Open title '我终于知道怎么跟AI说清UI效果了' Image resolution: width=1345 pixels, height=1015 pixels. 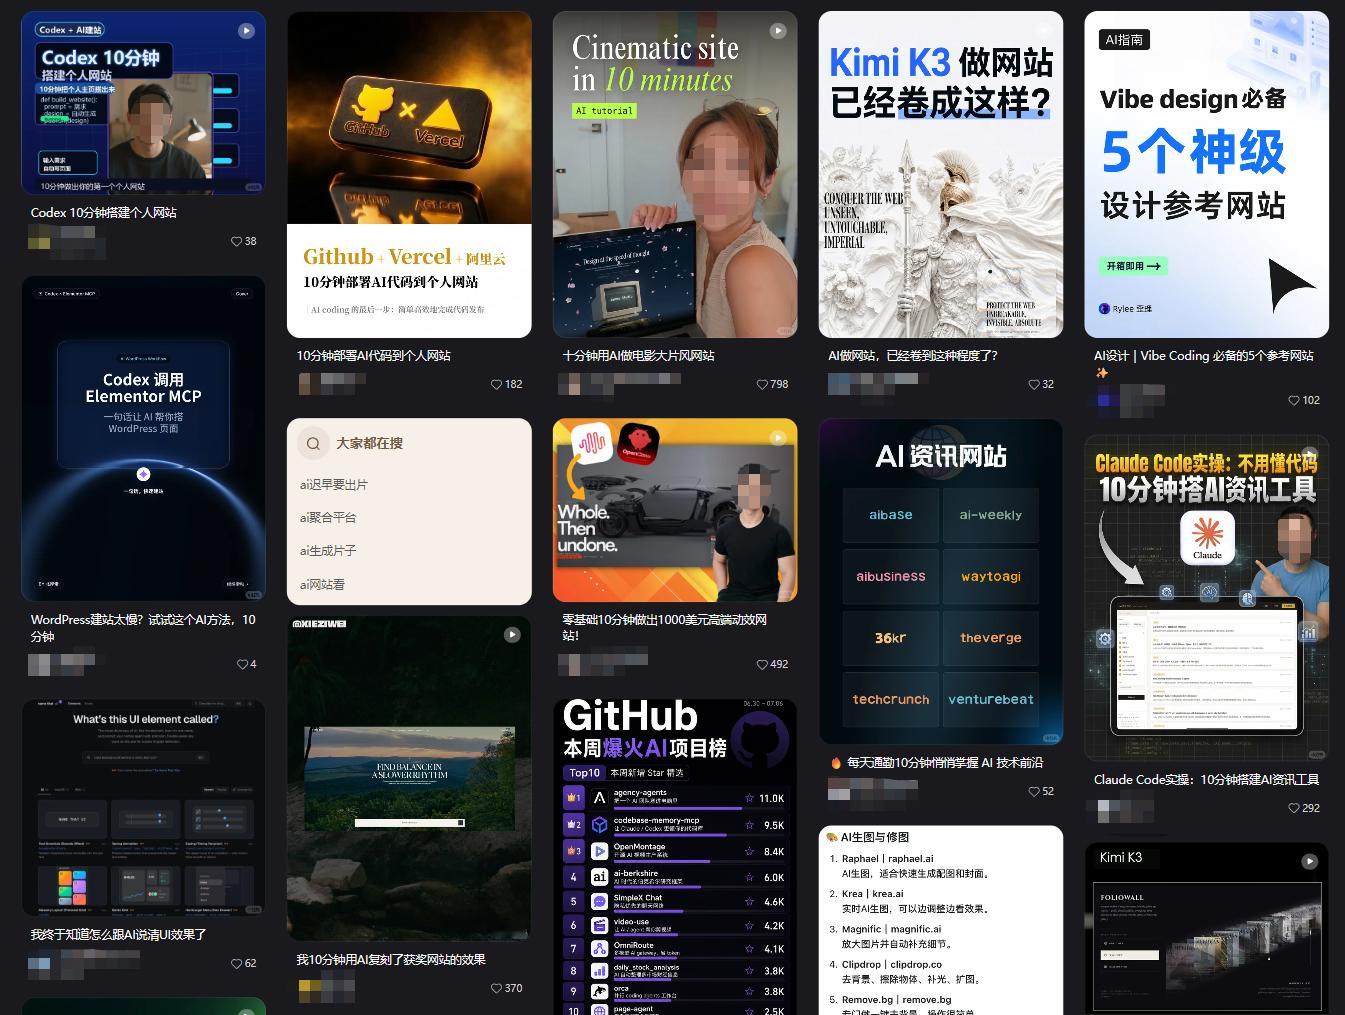118,935
